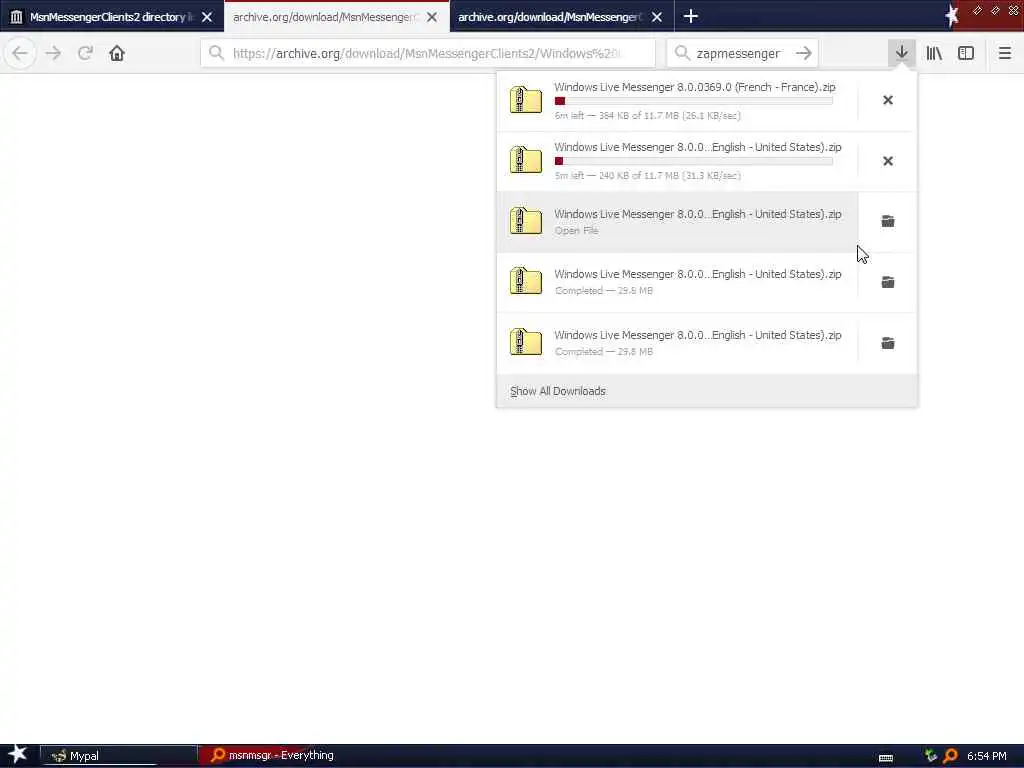Close the MsnMessengerClients2 directory tab

point(207,17)
